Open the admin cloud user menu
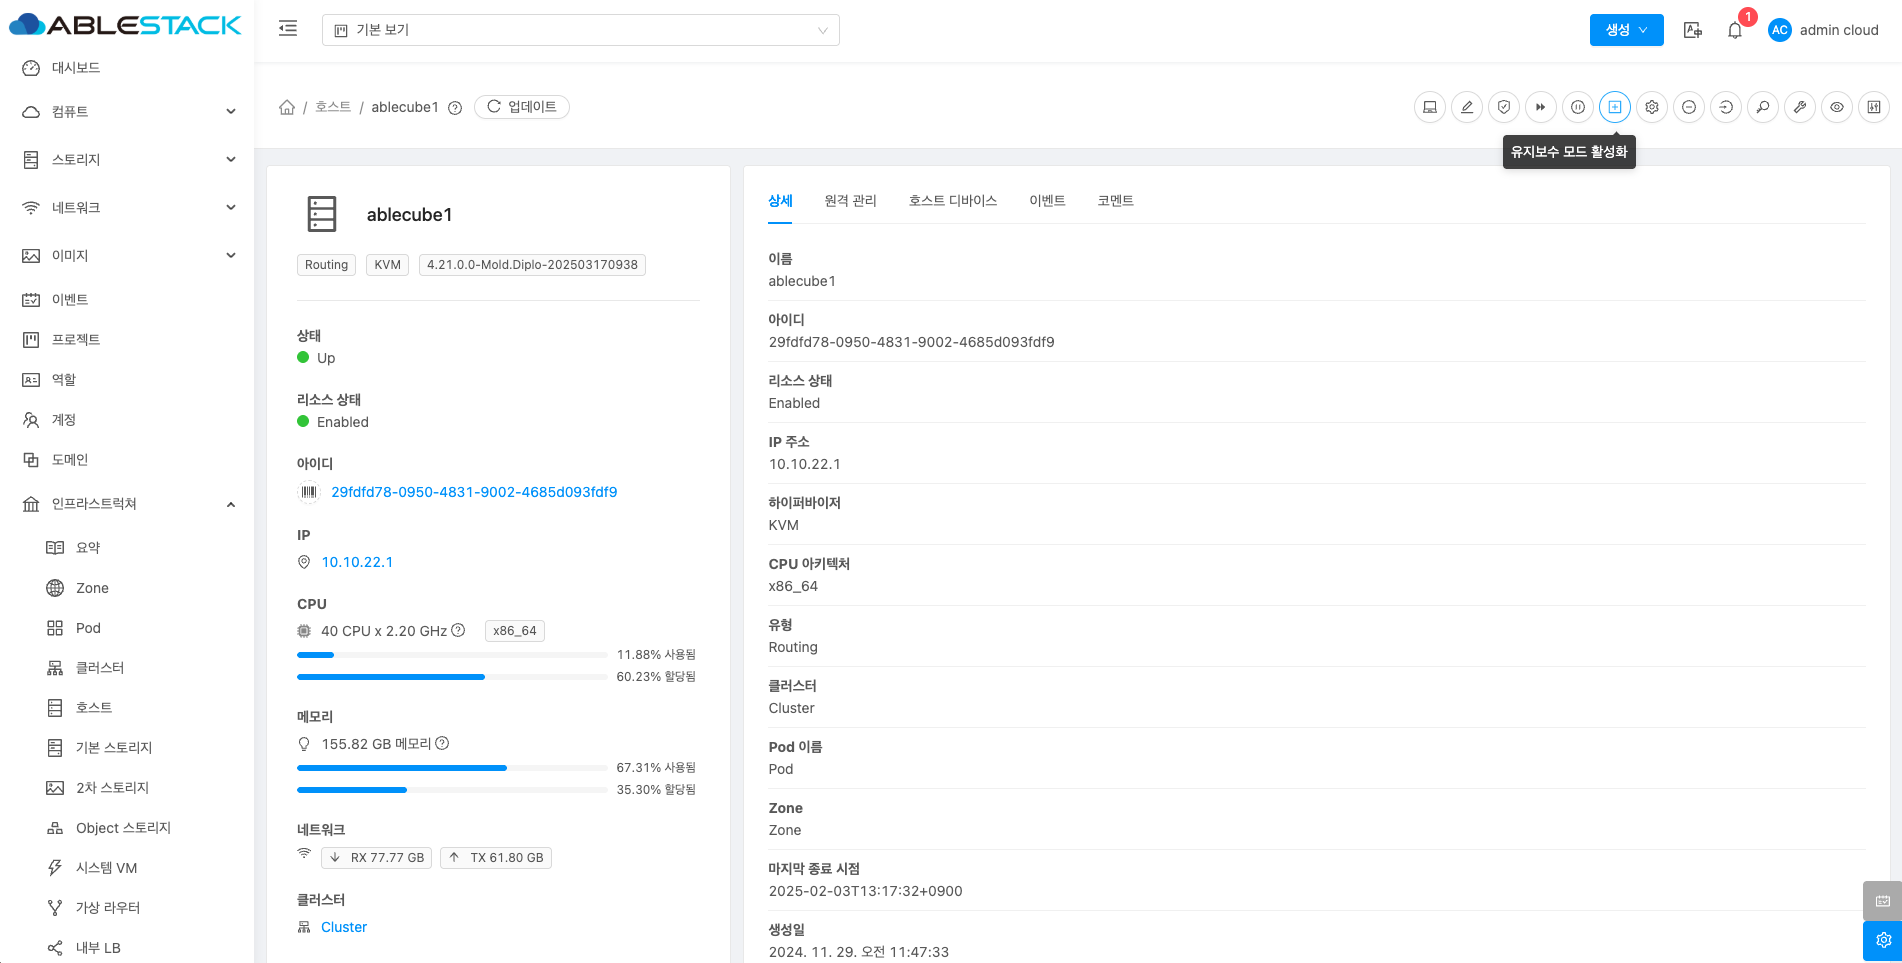Screen dimensions: 1902x963 click(x=1823, y=30)
